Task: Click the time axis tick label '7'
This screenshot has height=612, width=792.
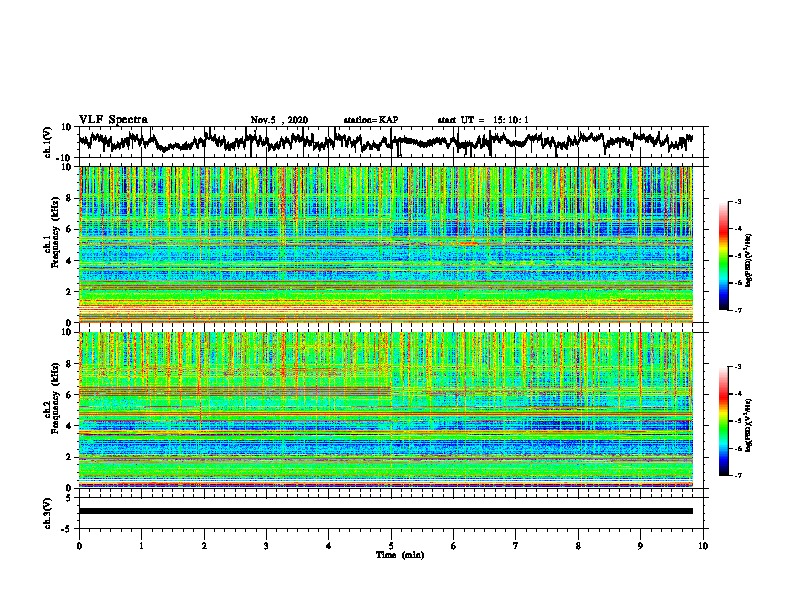Action: [x=516, y=546]
